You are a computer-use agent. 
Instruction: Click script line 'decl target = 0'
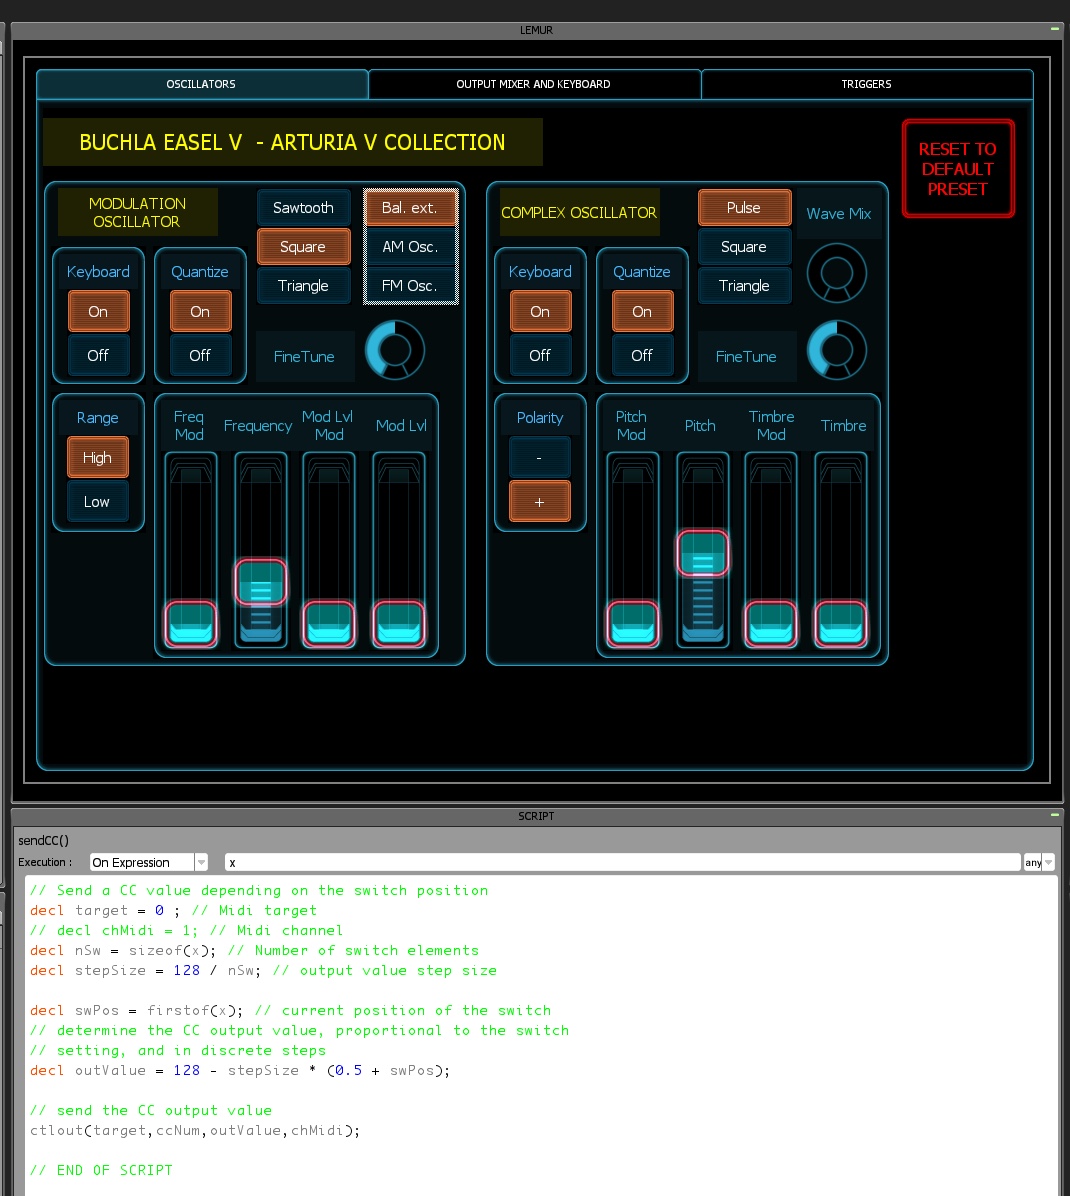(x=173, y=910)
